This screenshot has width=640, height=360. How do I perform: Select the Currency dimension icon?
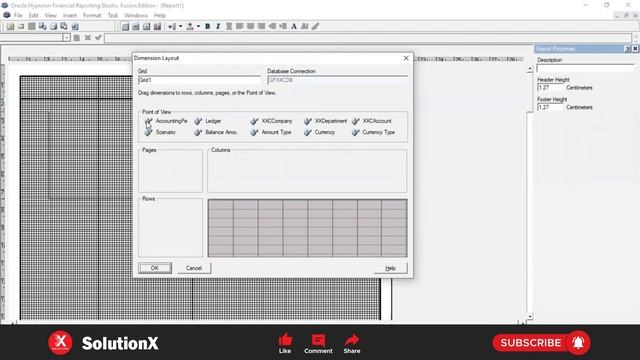point(308,132)
